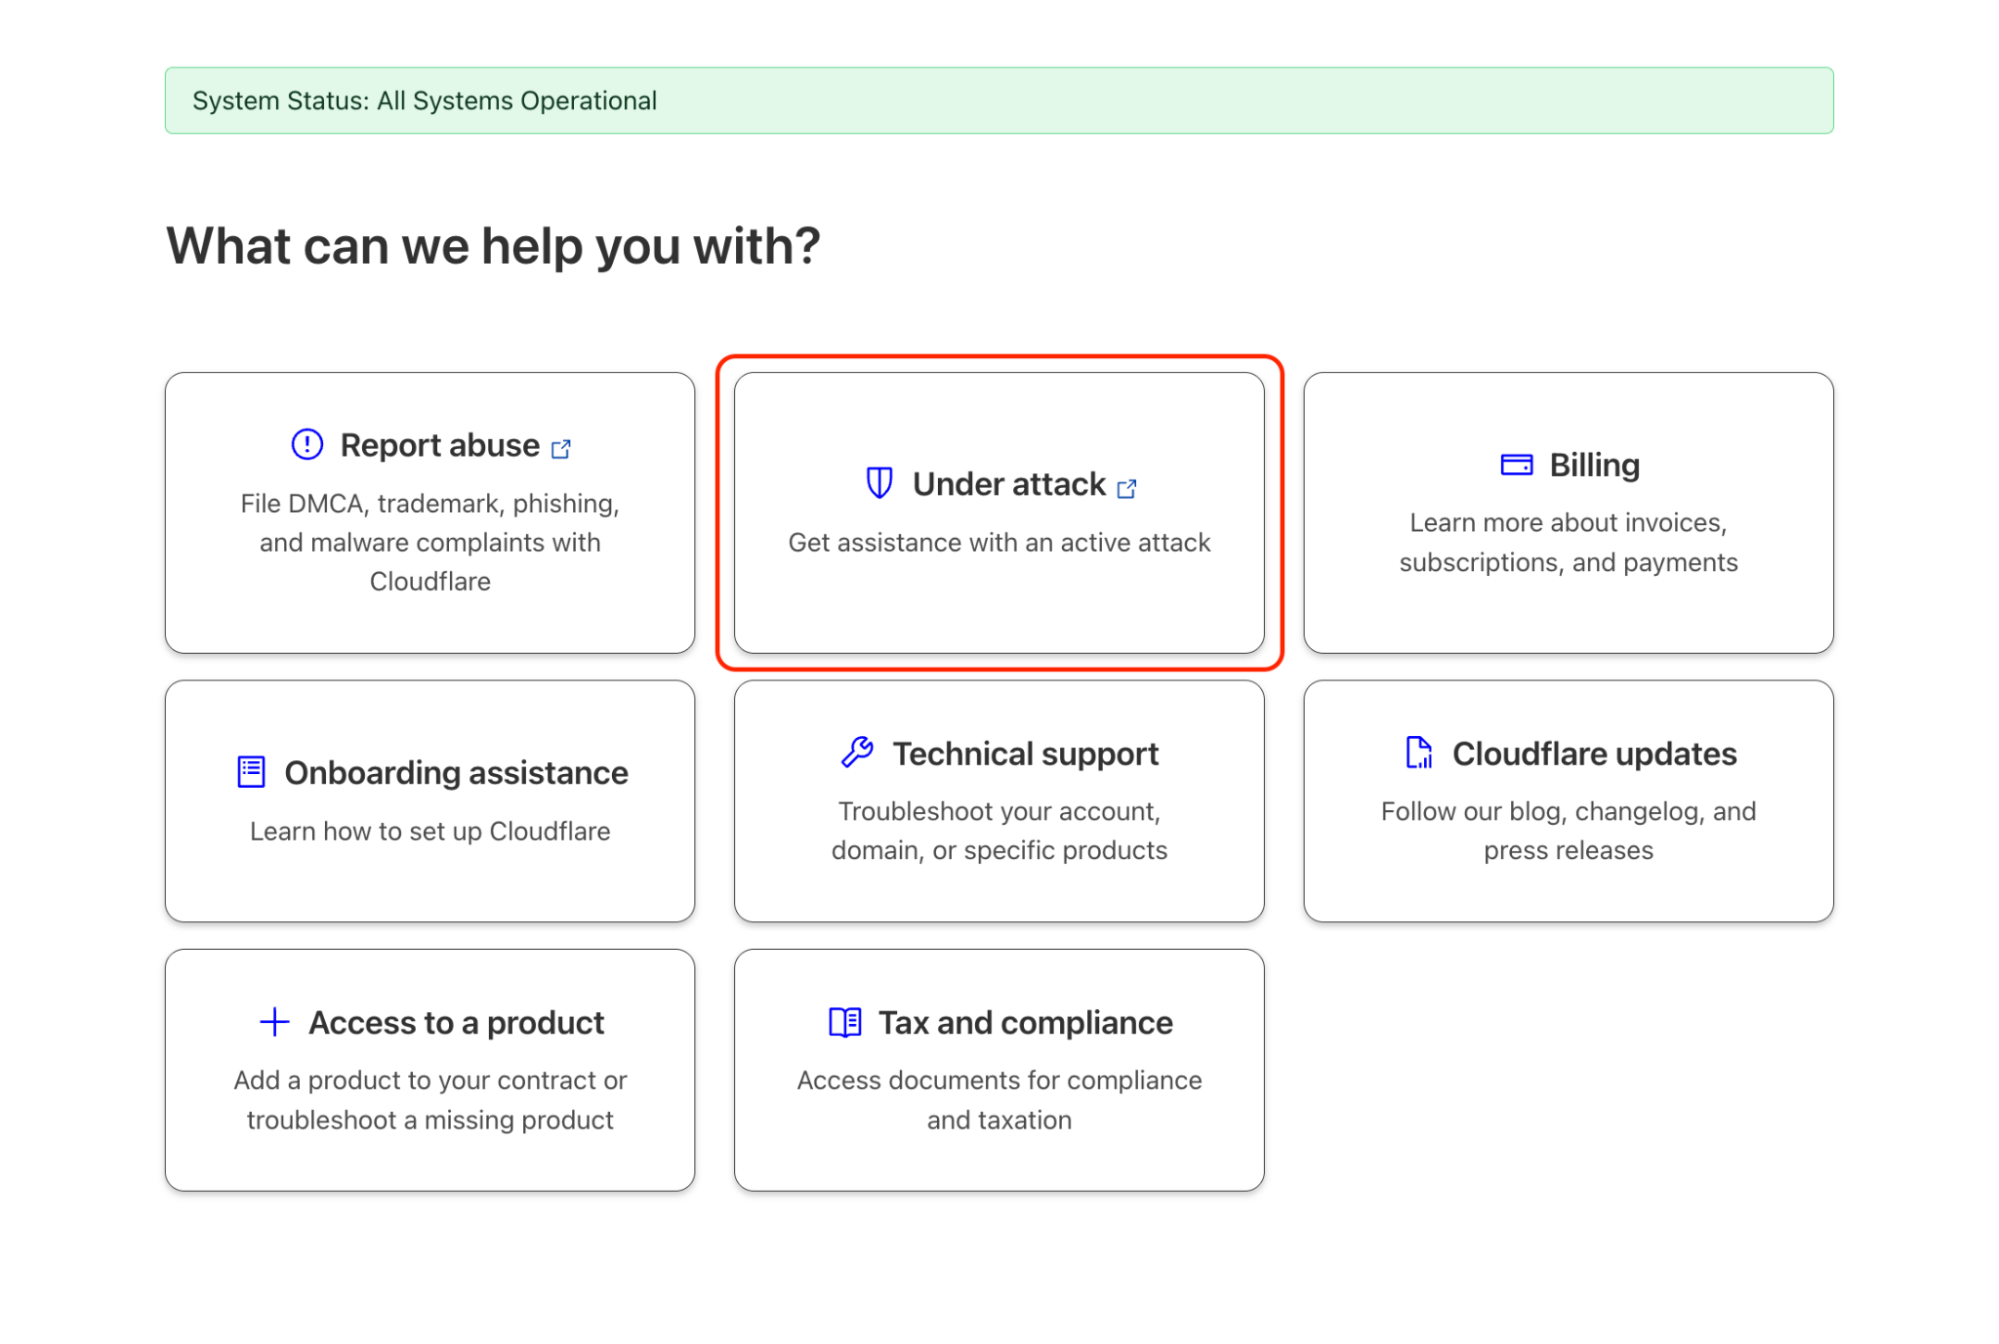Select Onboarding assistance card description

tap(430, 831)
